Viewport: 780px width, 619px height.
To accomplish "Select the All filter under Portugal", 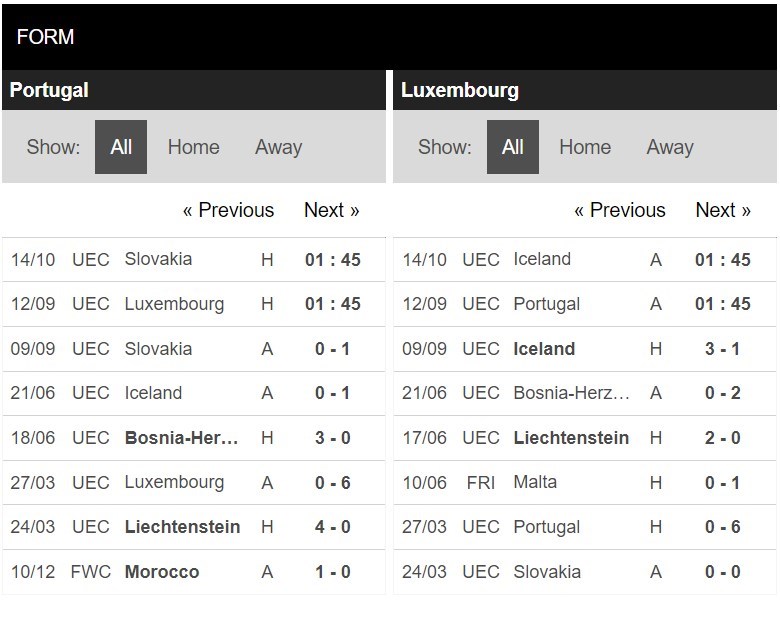I will 121,147.
